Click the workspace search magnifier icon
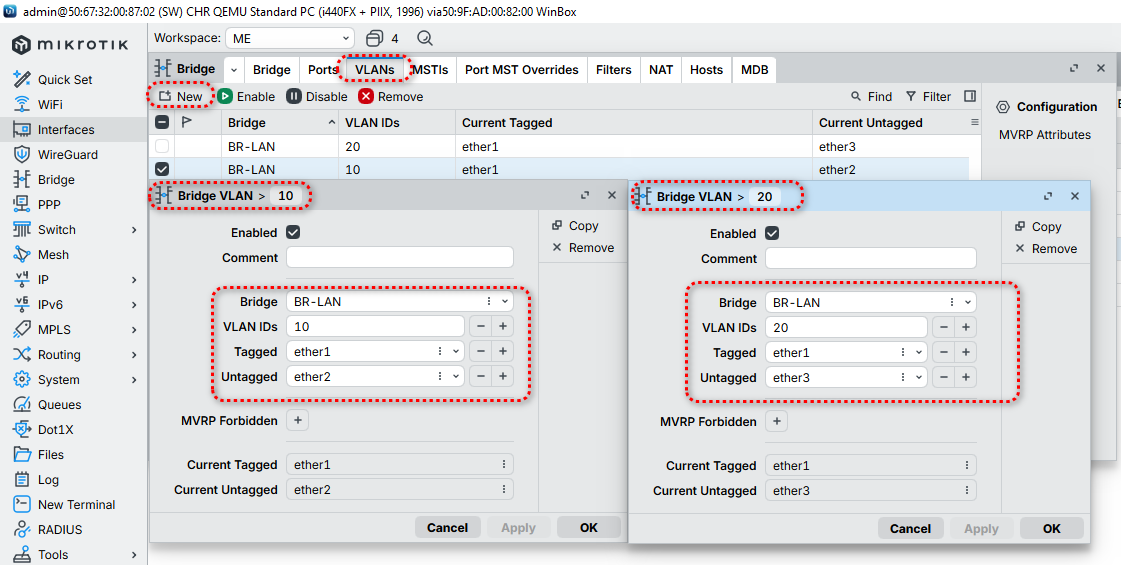Image resolution: width=1121 pixels, height=565 pixels. pyautogui.click(x=425, y=38)
